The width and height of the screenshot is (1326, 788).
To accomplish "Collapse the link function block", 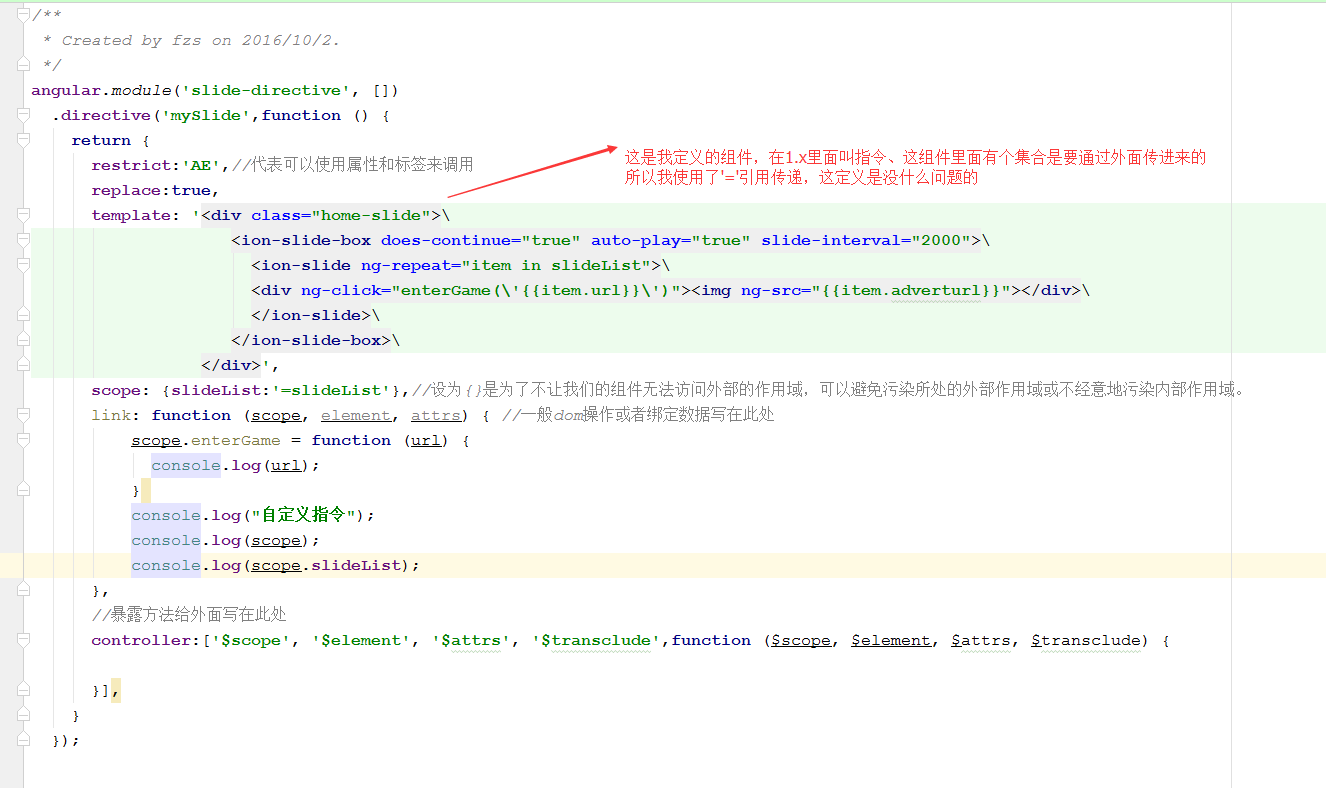I will click(x=24, y=415).
